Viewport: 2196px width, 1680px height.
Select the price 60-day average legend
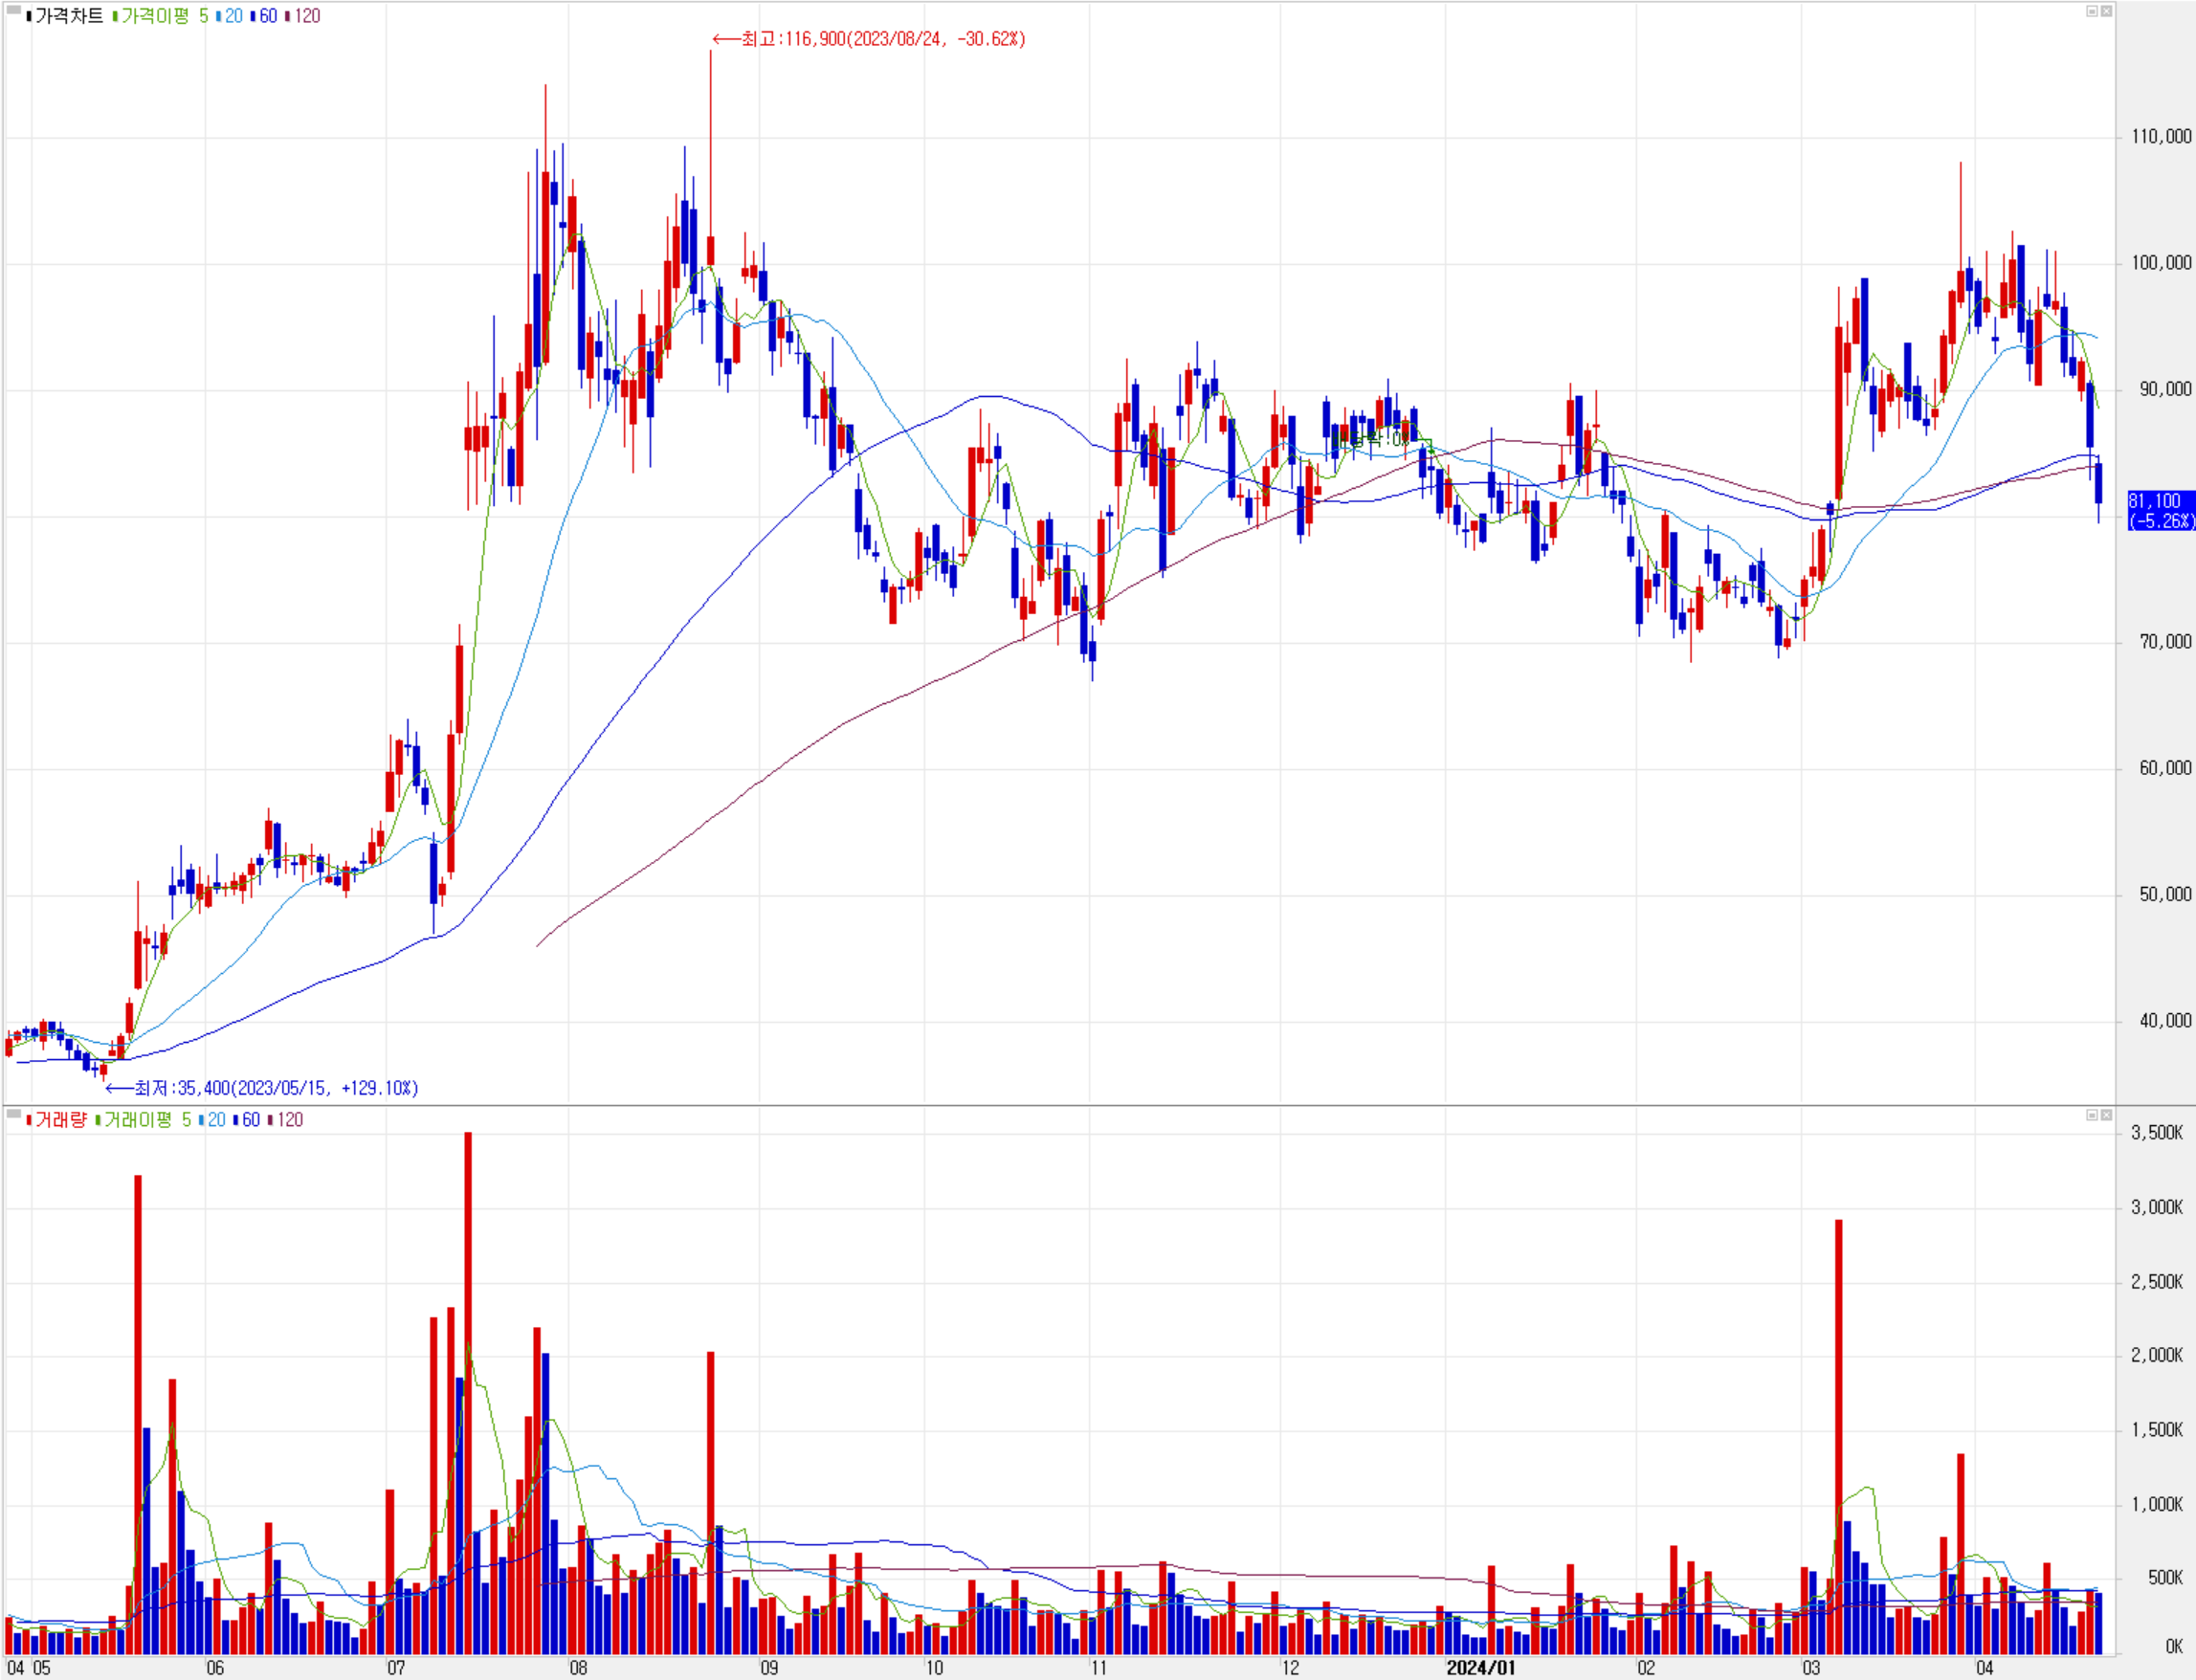point(266,16)
